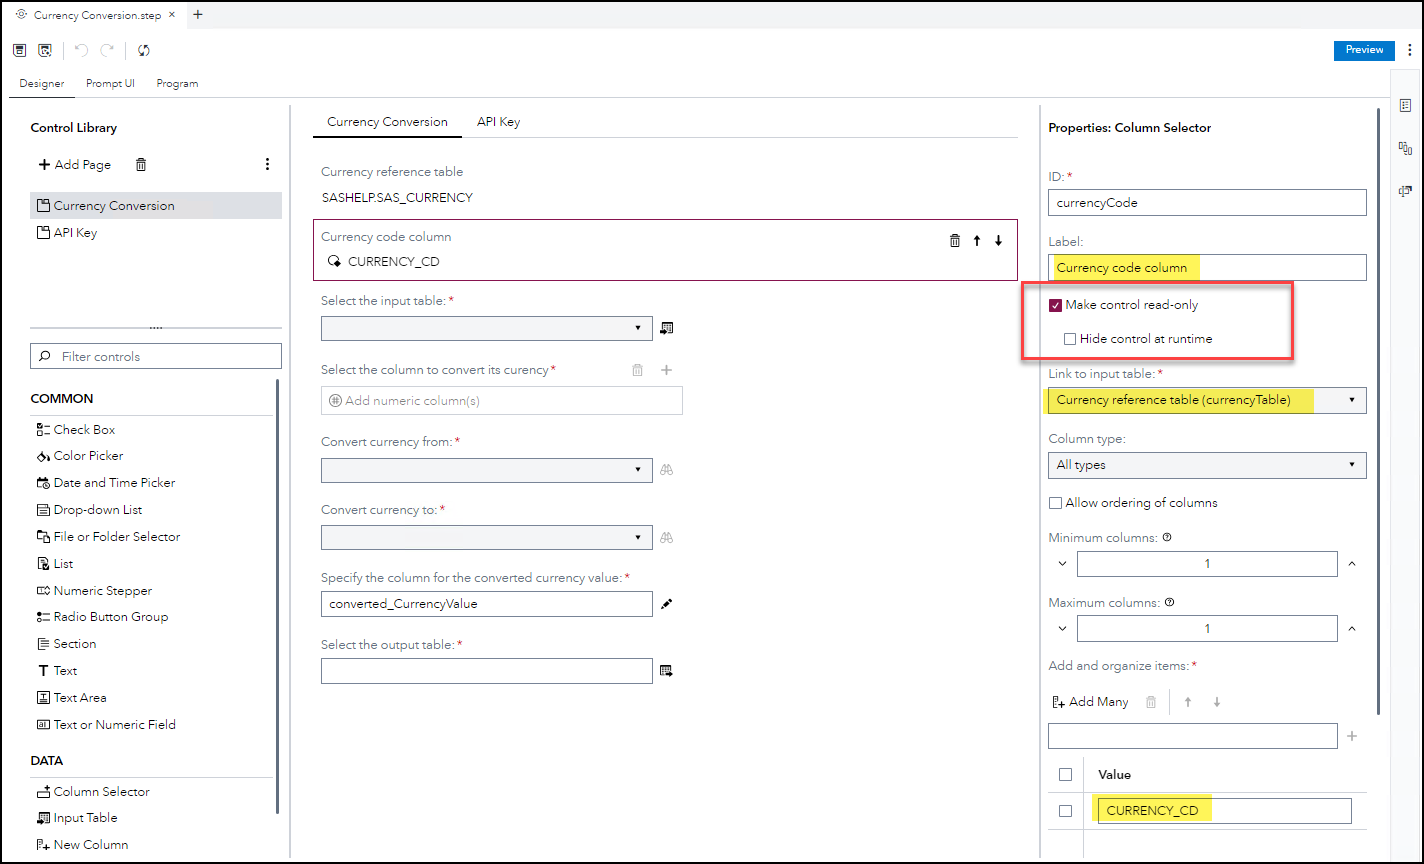Open the Column type dropdown
The width and height of the screenshot is (1424, 864).
tap(1206, 465)
